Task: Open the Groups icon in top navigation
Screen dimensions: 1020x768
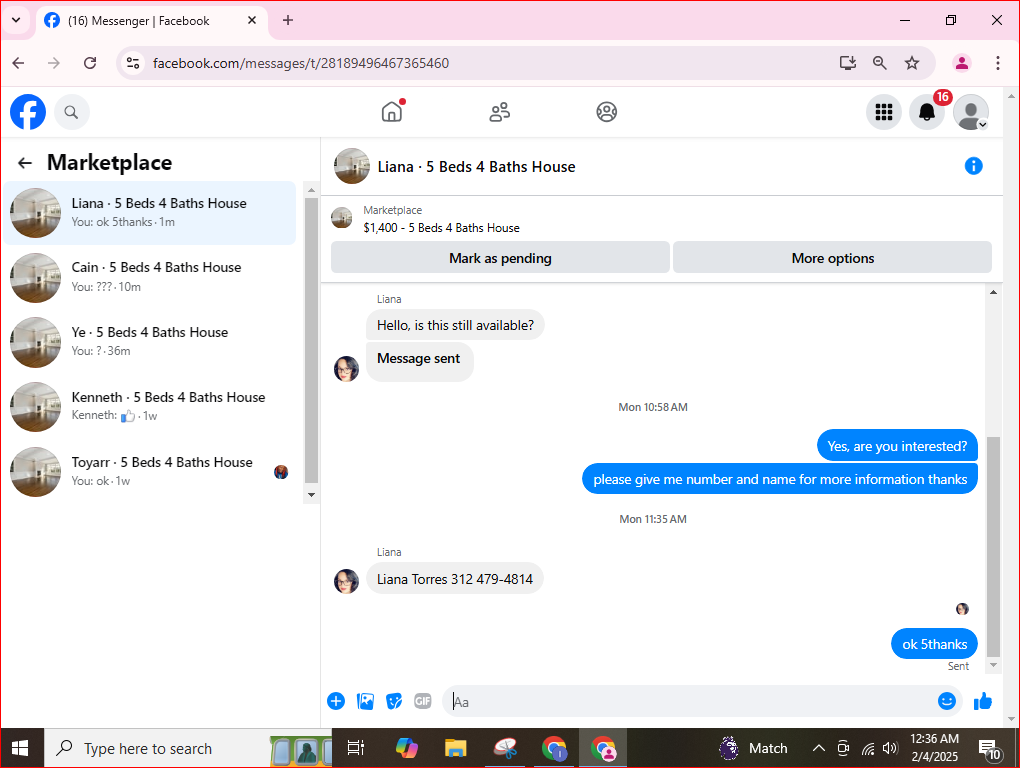Action: 606,112
